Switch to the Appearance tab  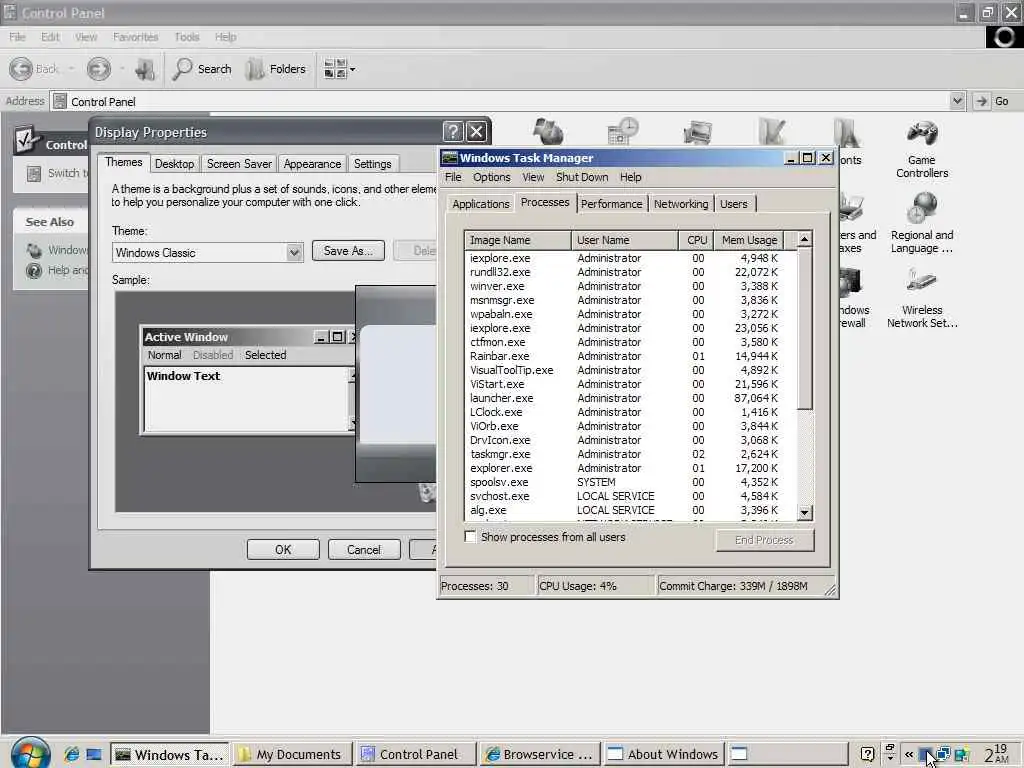click(312, 164)
